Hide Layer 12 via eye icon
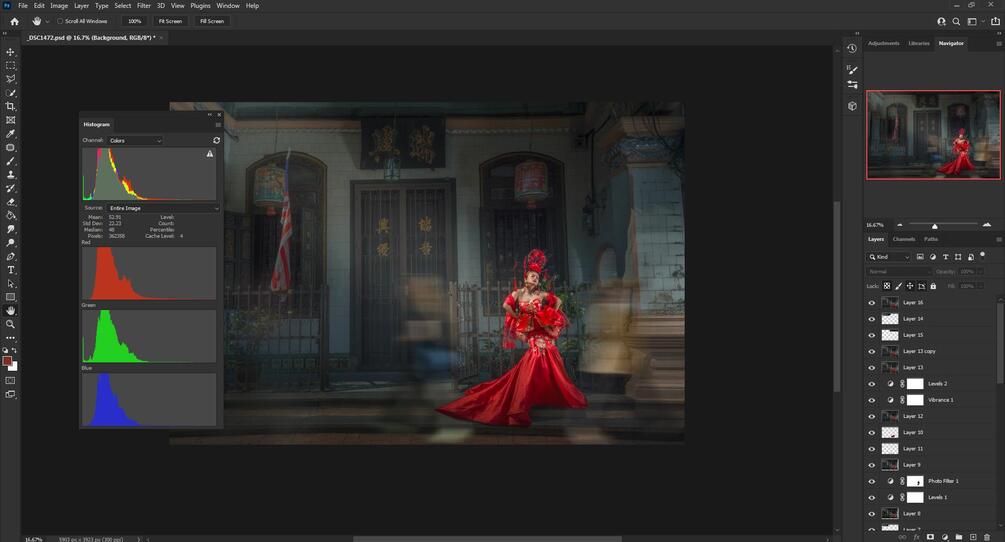The image size is (1005, 542). click(x=872, y=416)
